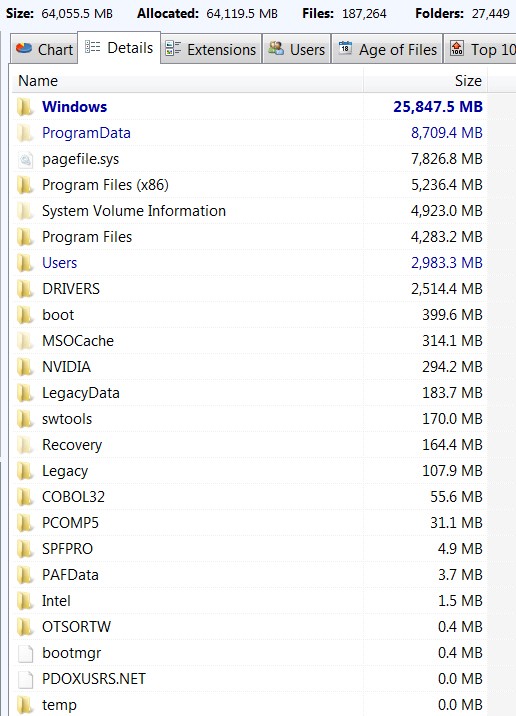Select the swtools name

67,419
